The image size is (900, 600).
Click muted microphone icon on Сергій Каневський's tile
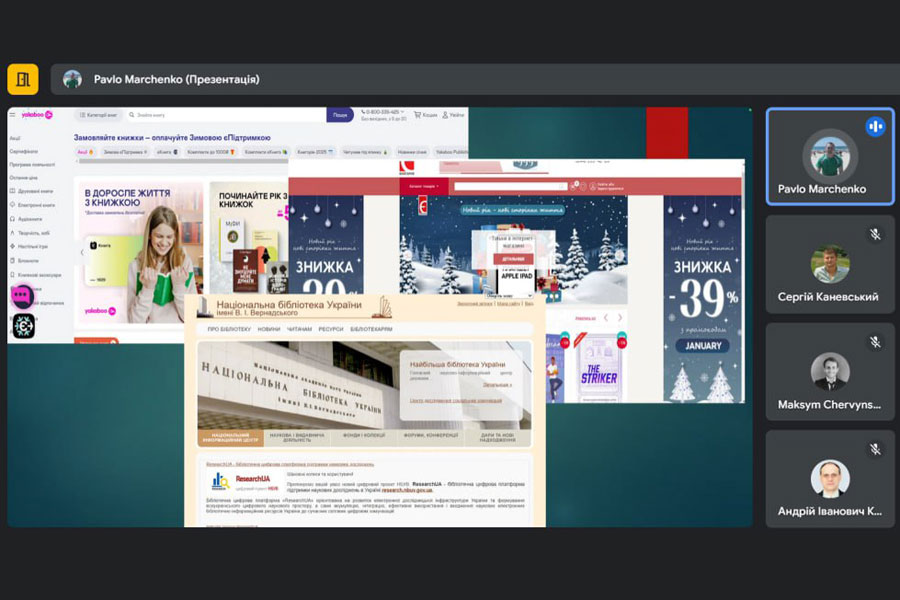pos(875,234)
